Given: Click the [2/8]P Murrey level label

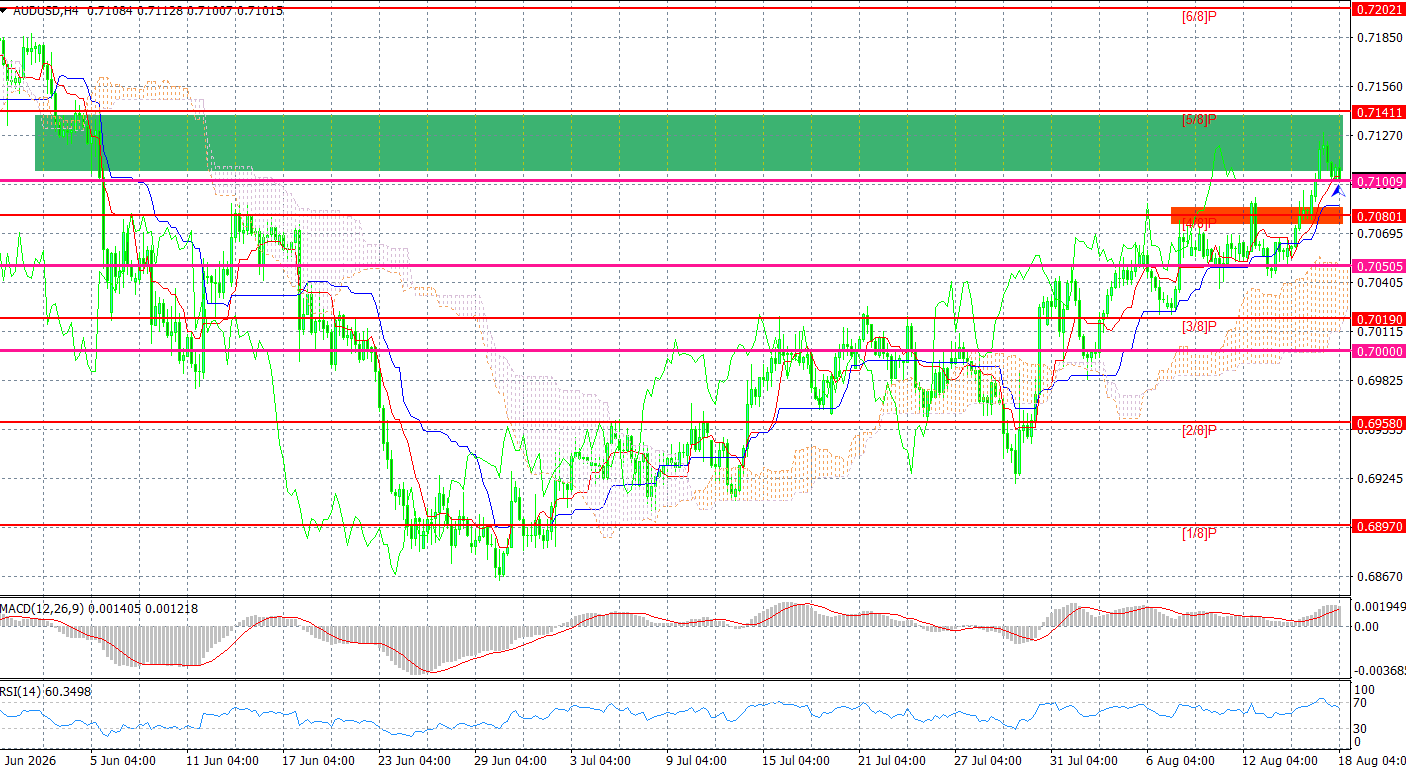Looking at the screenshot, I should (1199, 430).
